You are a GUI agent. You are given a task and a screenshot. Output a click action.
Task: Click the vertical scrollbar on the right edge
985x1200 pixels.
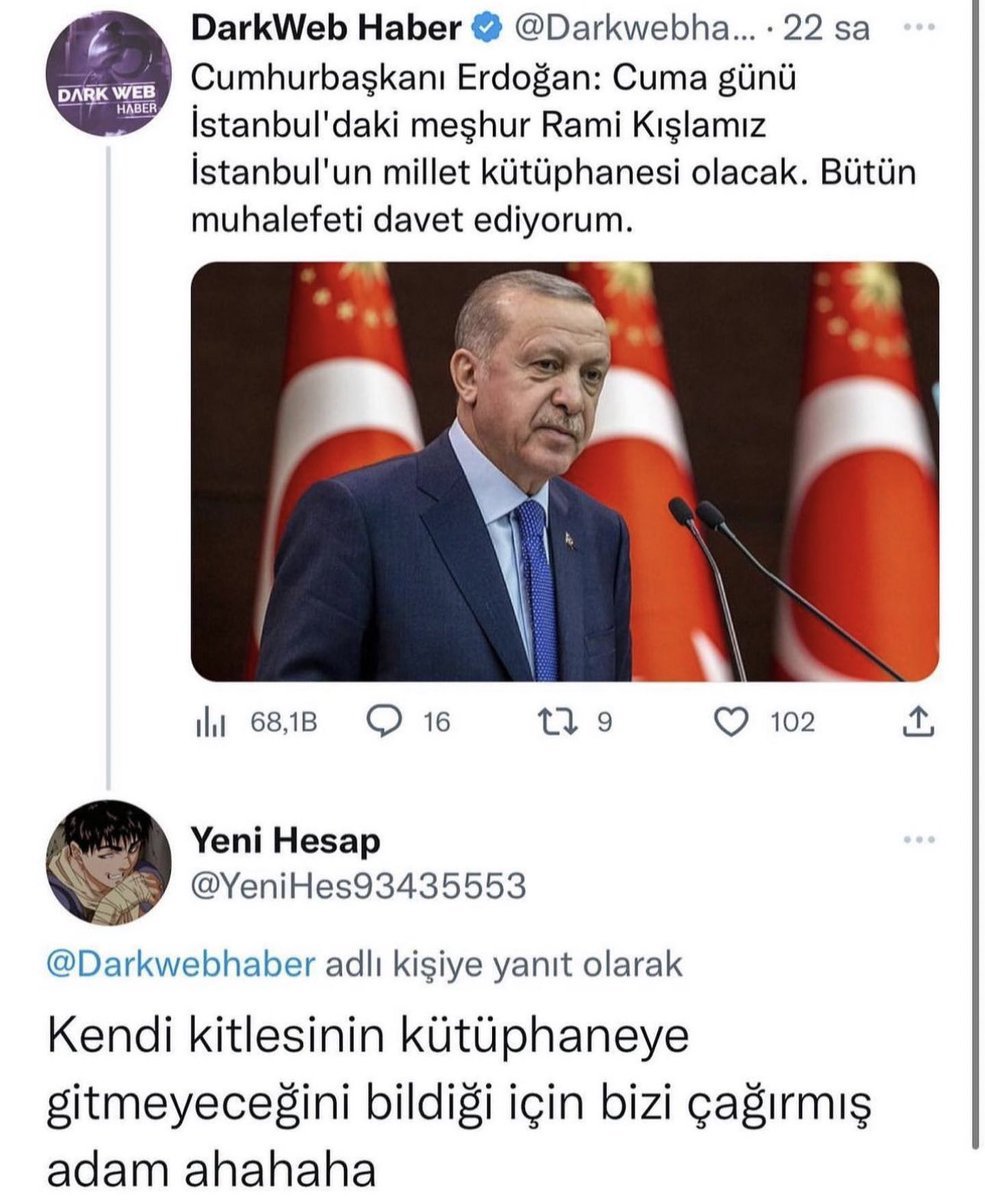975,600
